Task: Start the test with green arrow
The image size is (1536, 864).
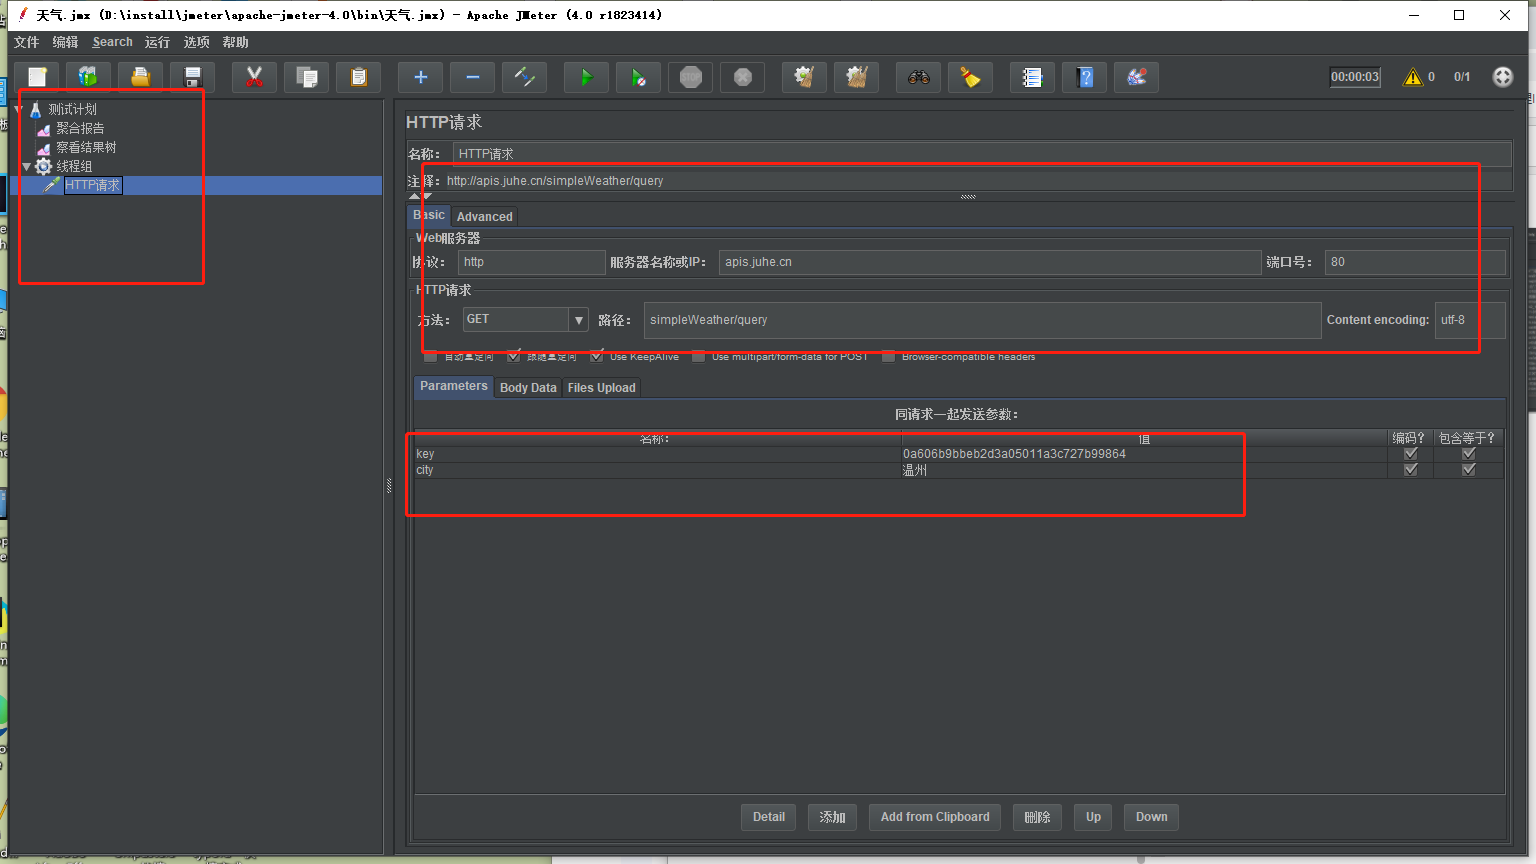Action: tap(586, 77)
